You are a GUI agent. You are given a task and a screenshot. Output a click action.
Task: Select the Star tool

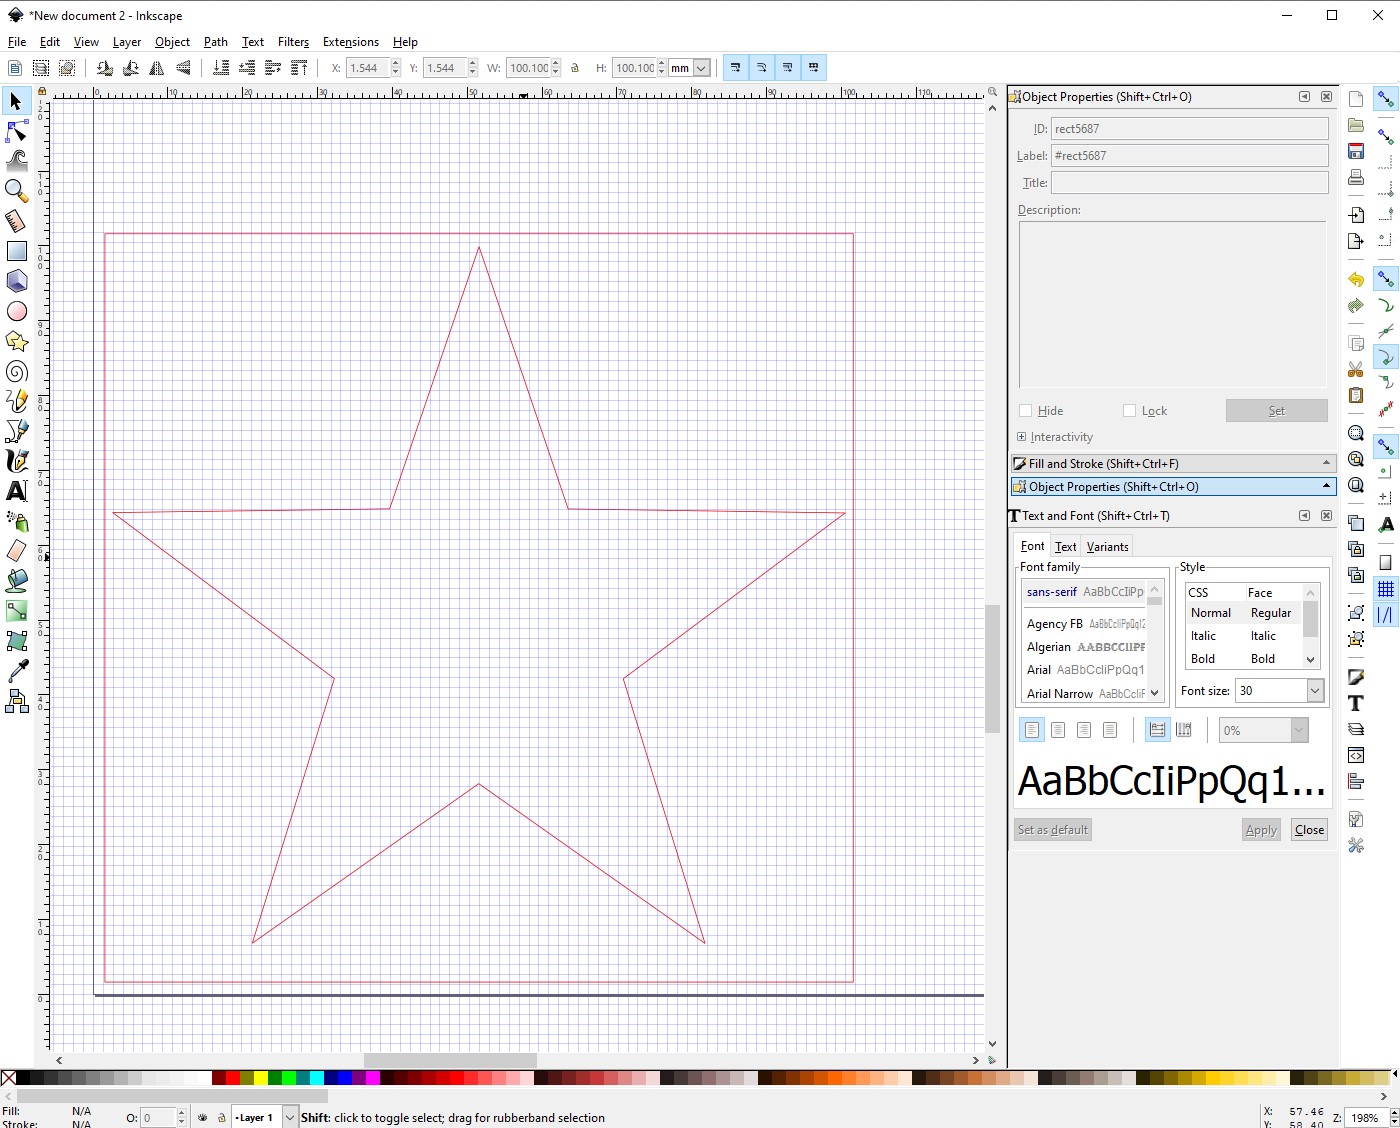coord(16,341)
